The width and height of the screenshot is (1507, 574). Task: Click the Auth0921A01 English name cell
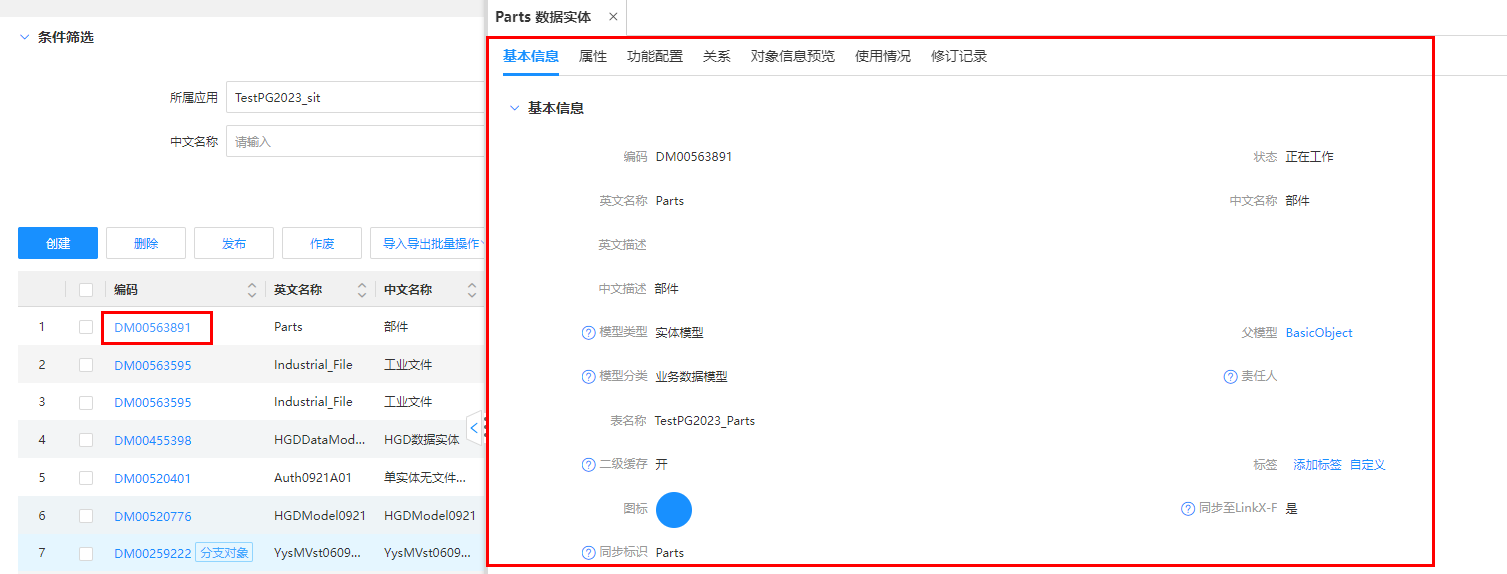[312, 479]
